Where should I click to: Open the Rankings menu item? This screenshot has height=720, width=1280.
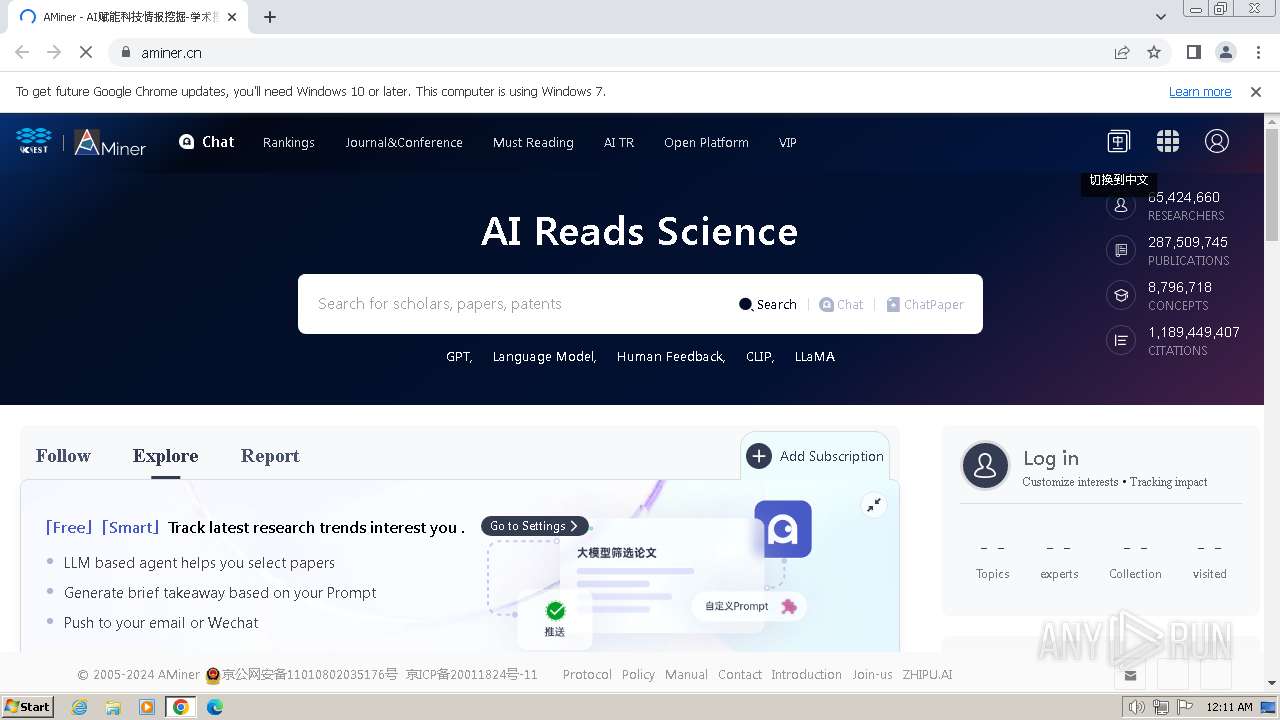[289, 142]
